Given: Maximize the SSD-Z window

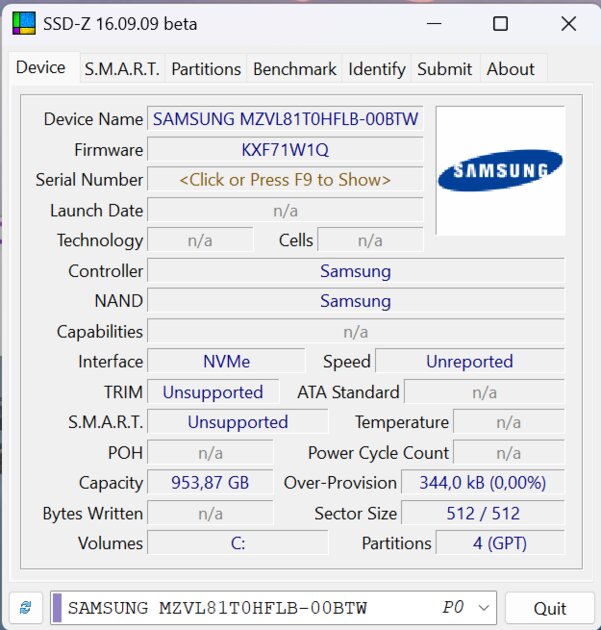Looking at the screenshot, I should click(x=500, y=24).
